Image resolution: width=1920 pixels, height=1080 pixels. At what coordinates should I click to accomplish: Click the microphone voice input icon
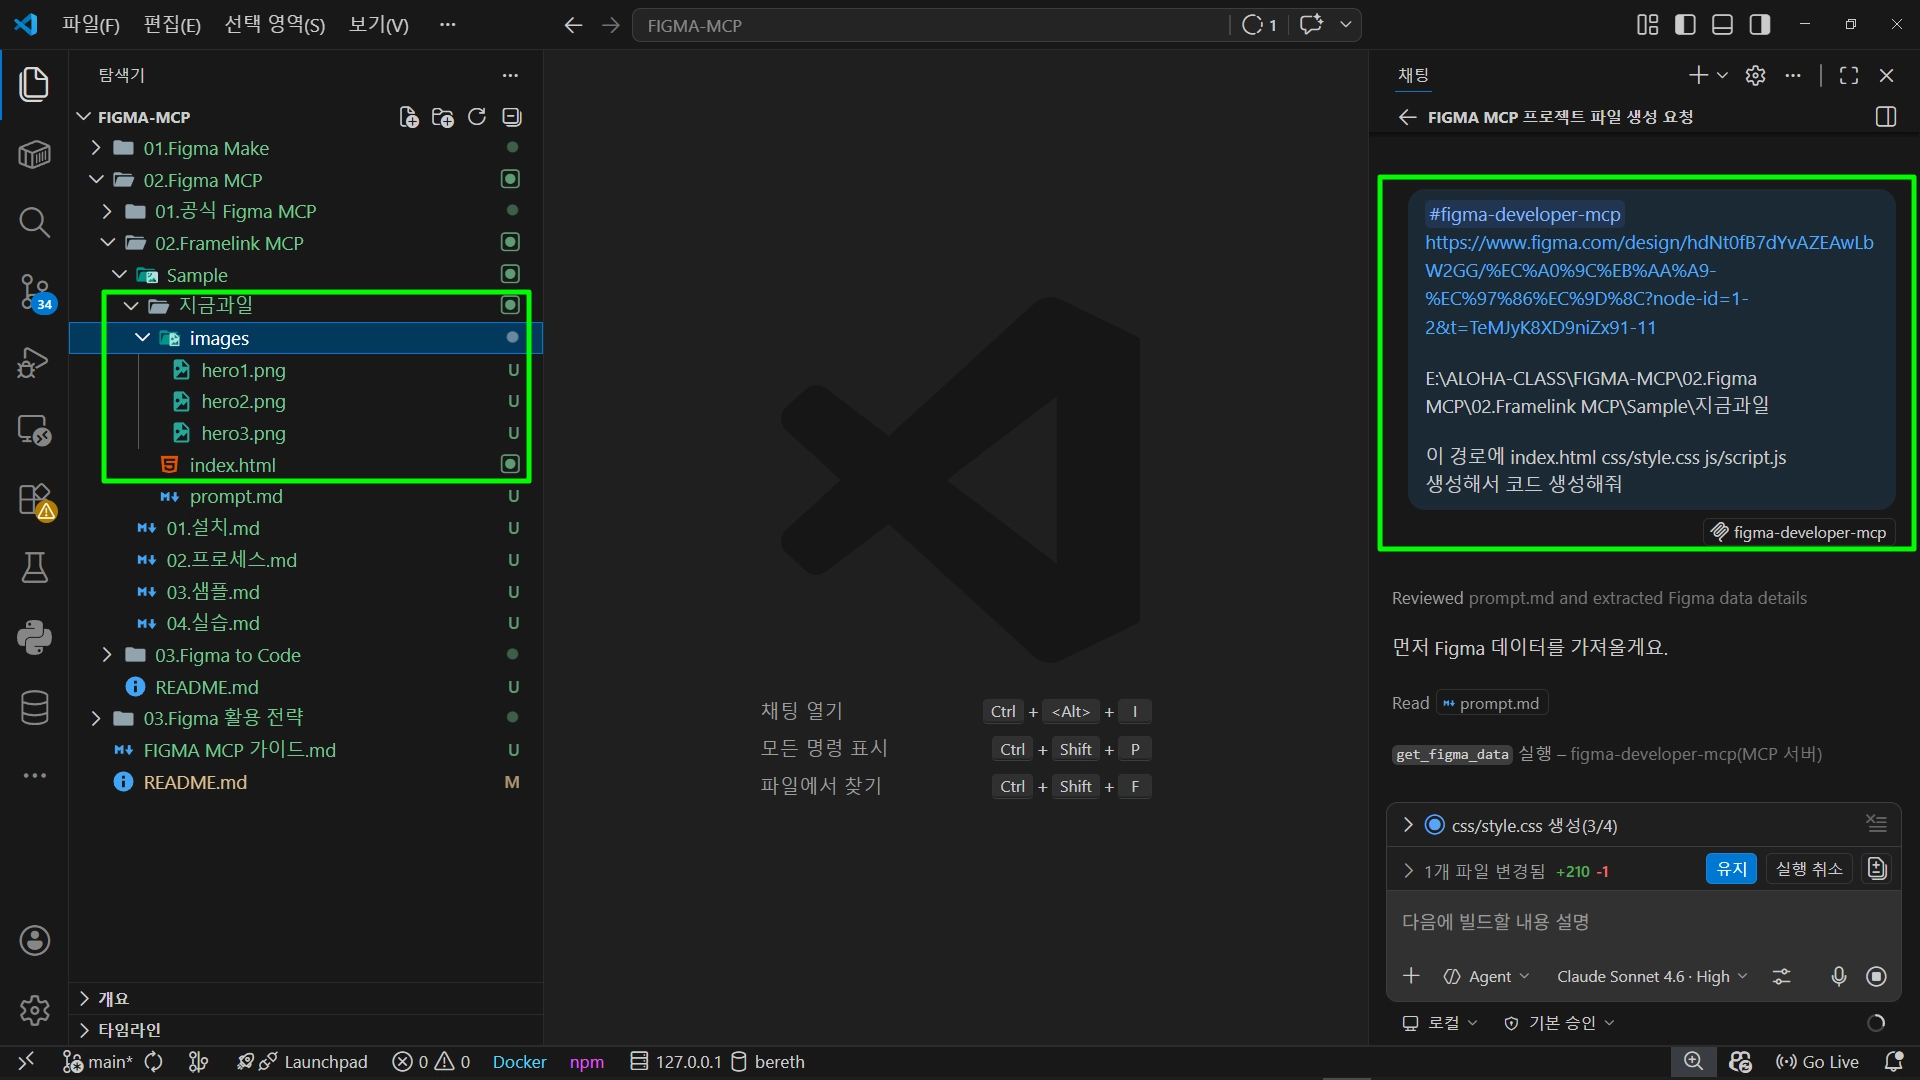(x=1838, y=976)
